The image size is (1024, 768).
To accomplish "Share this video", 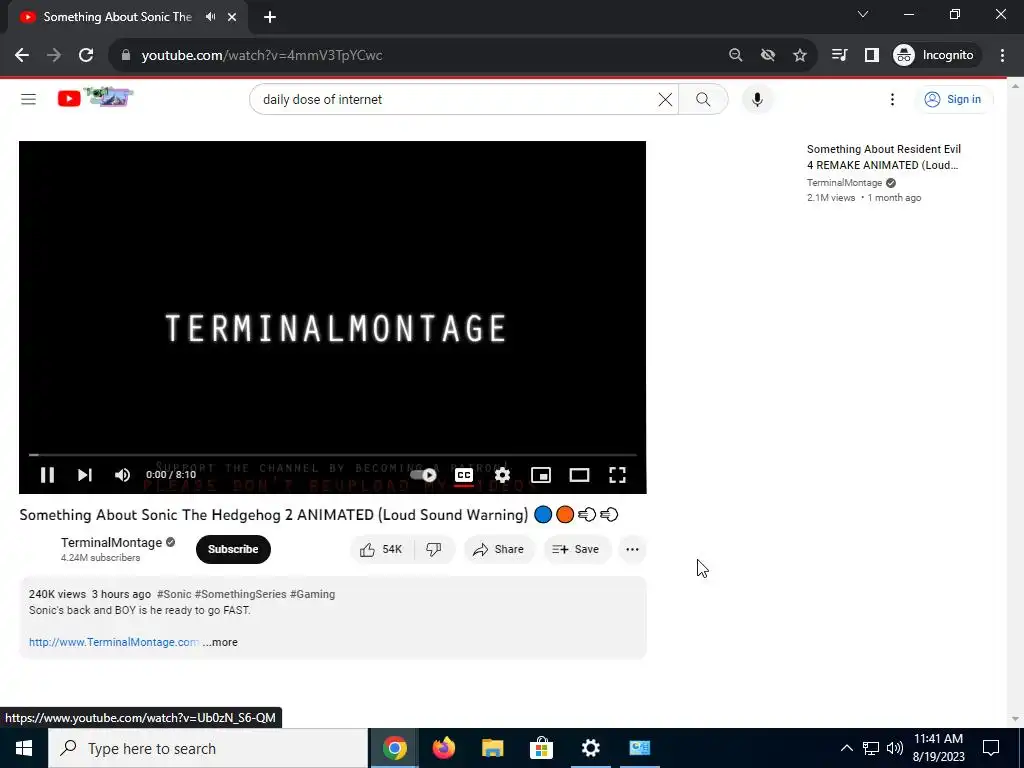I will click(499, 549).
